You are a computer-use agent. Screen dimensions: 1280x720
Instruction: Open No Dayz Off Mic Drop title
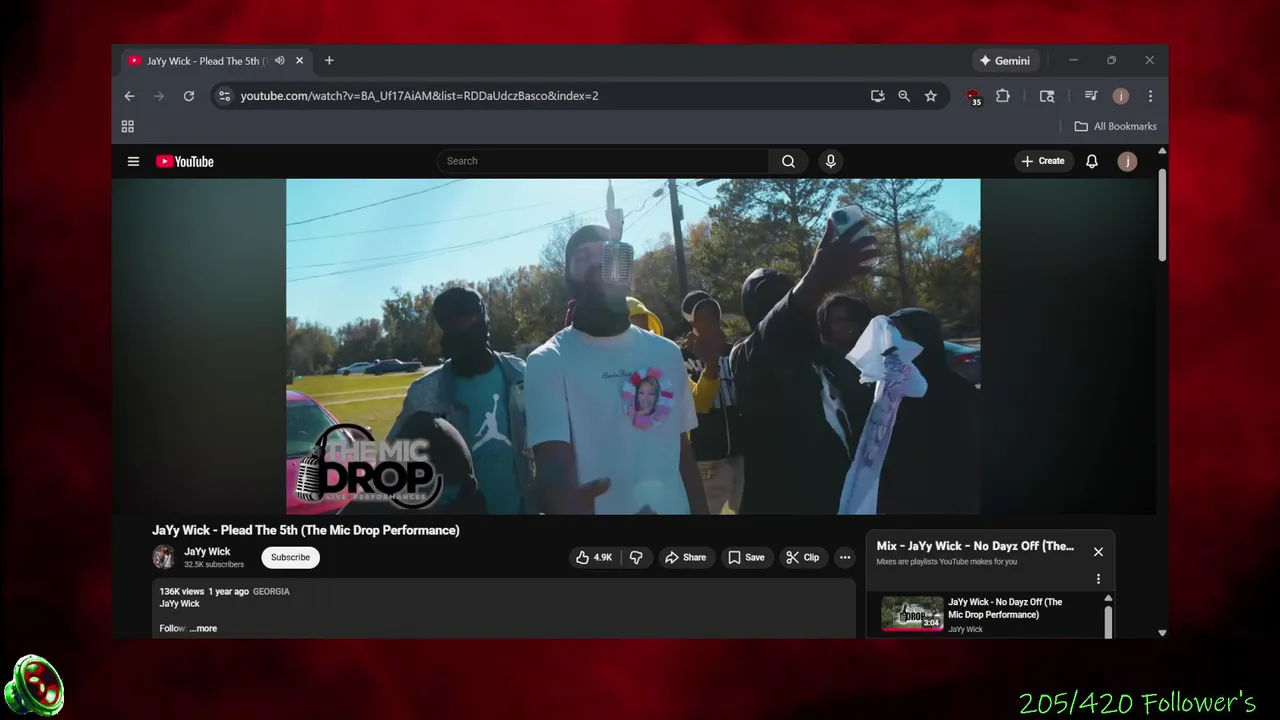1005,608
